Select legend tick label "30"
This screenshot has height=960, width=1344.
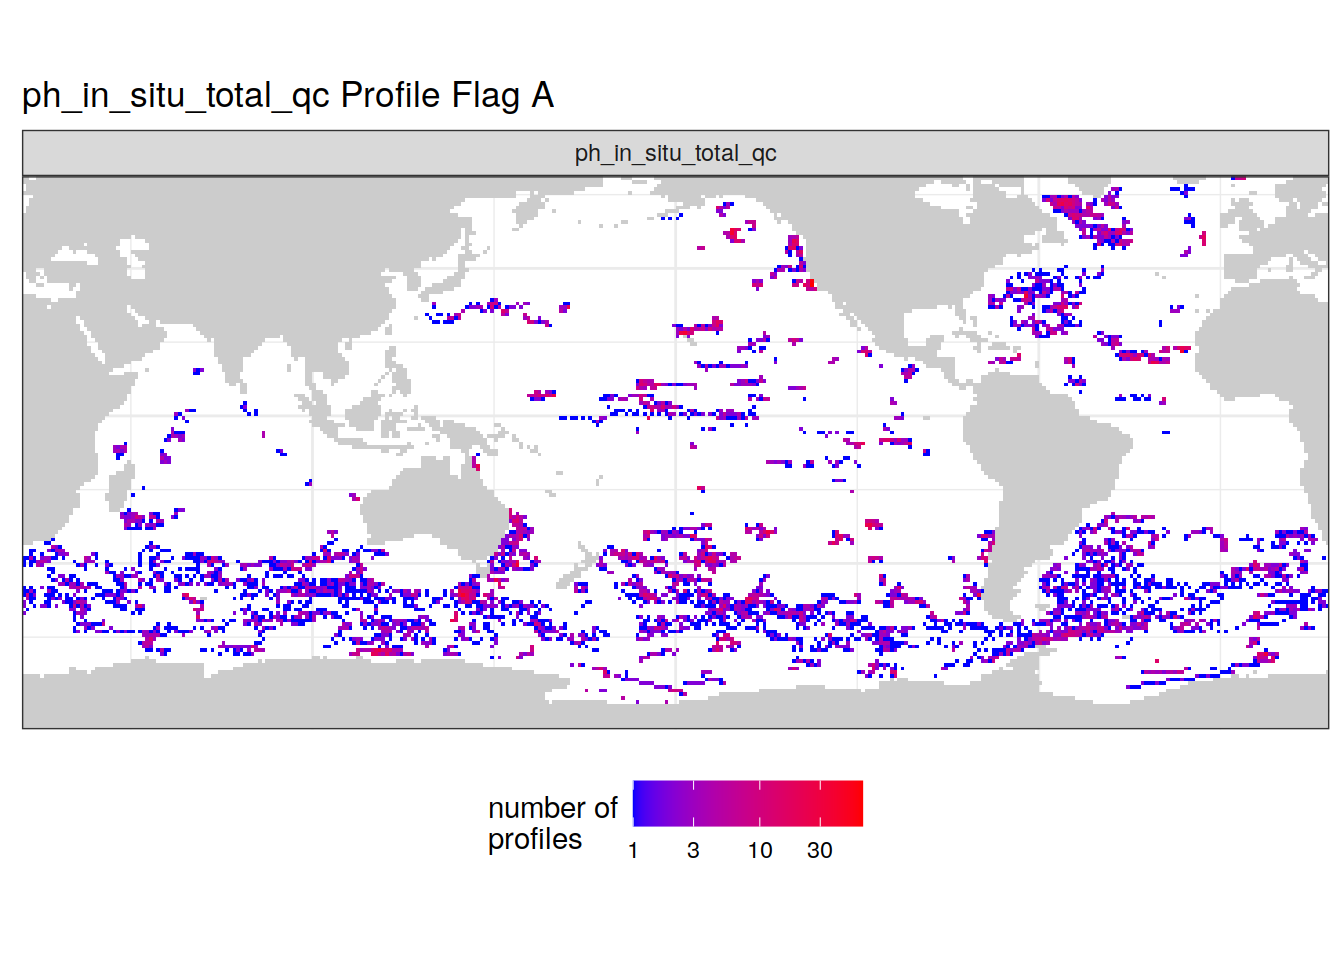tap(820, 850)
